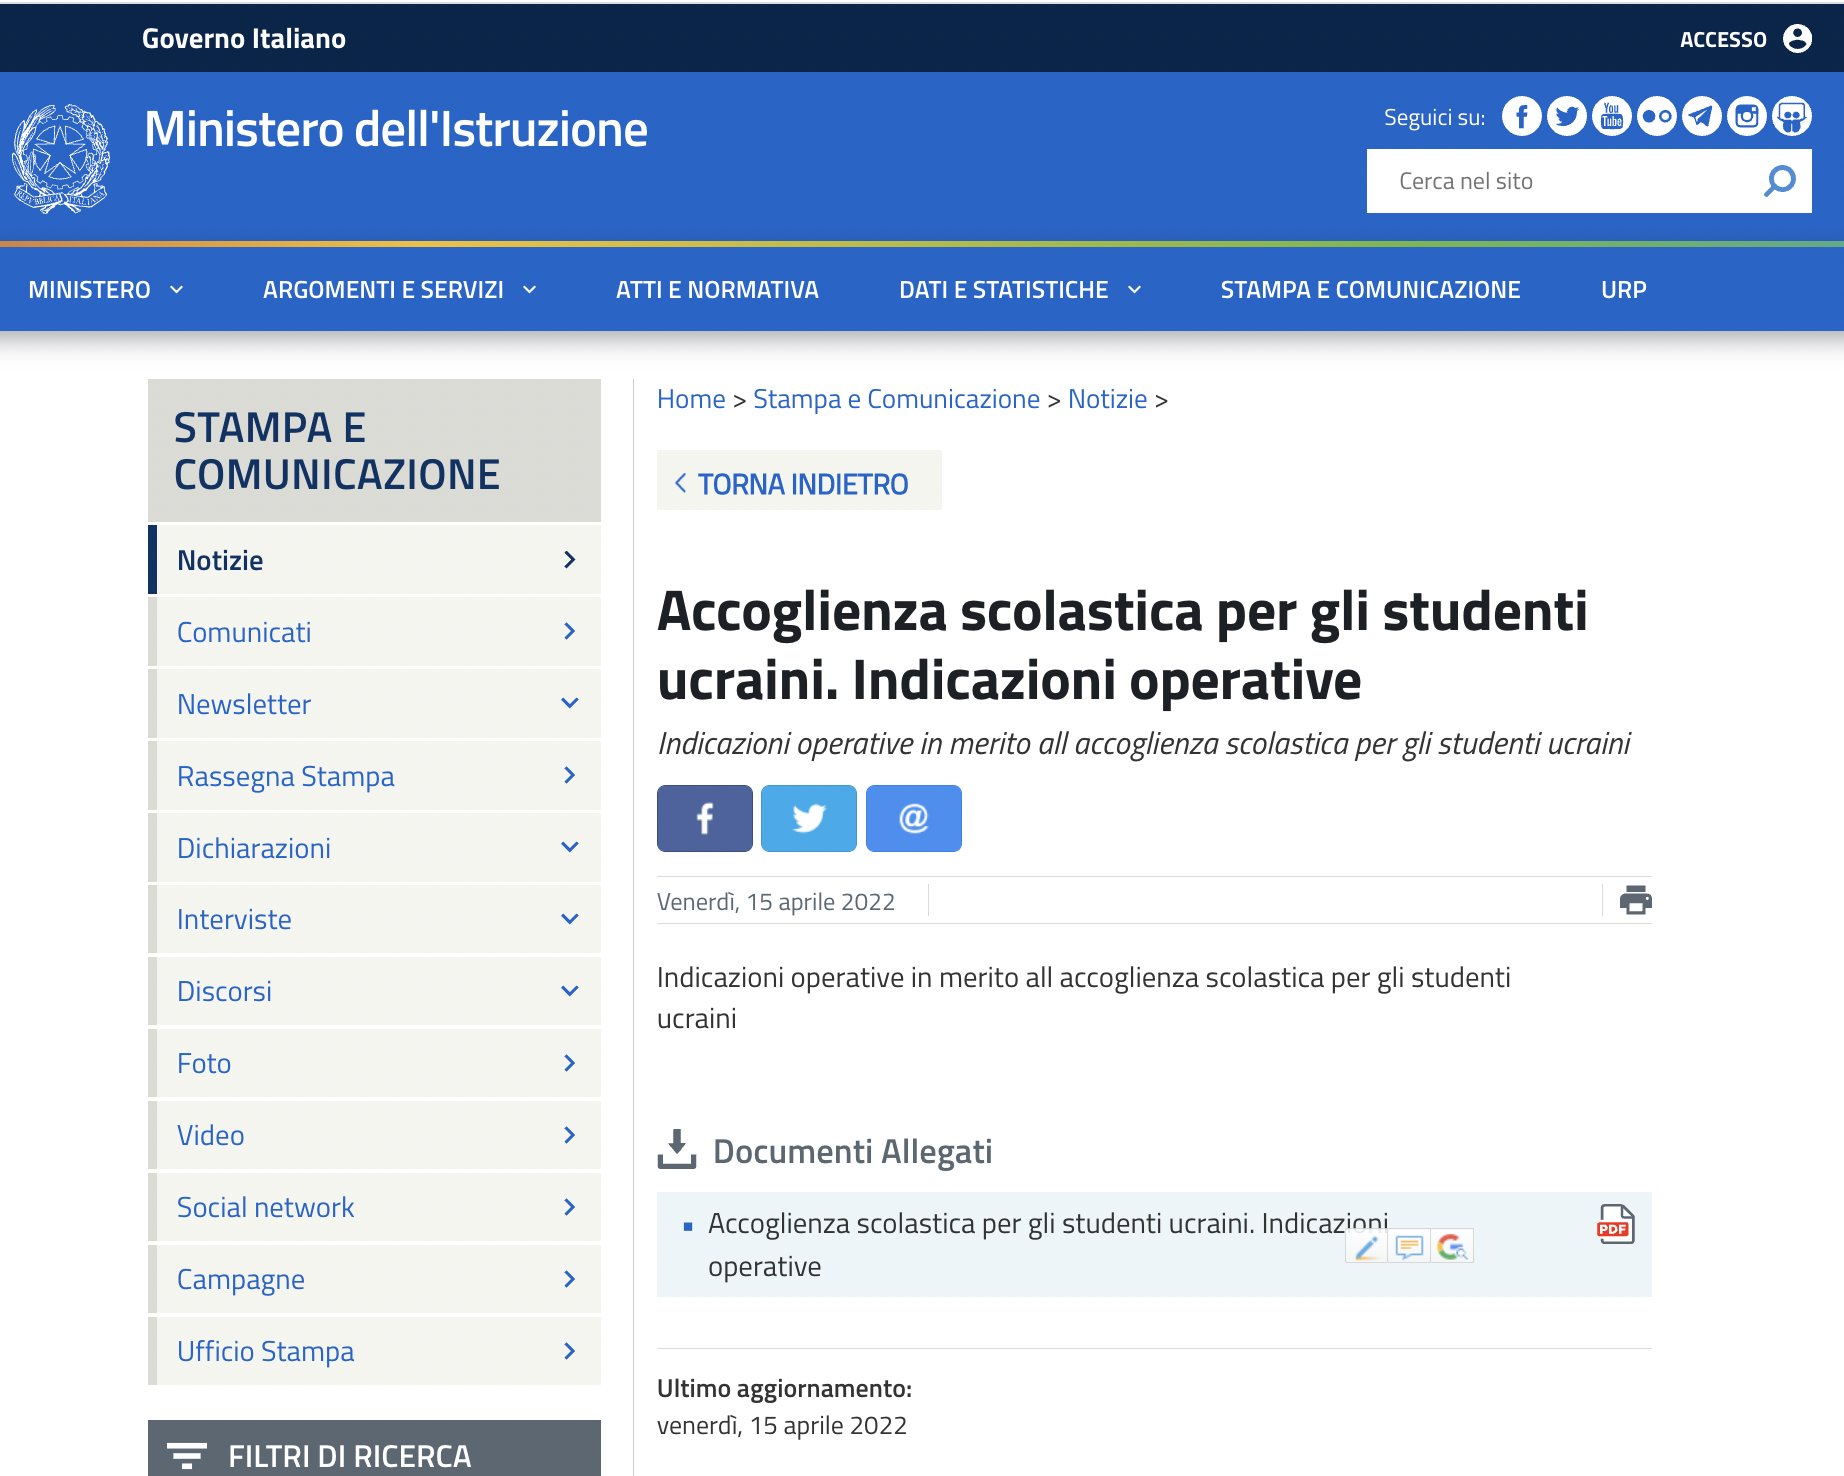Share article on Twitter button
The image size is (1844, 1476).
[809, 818]
